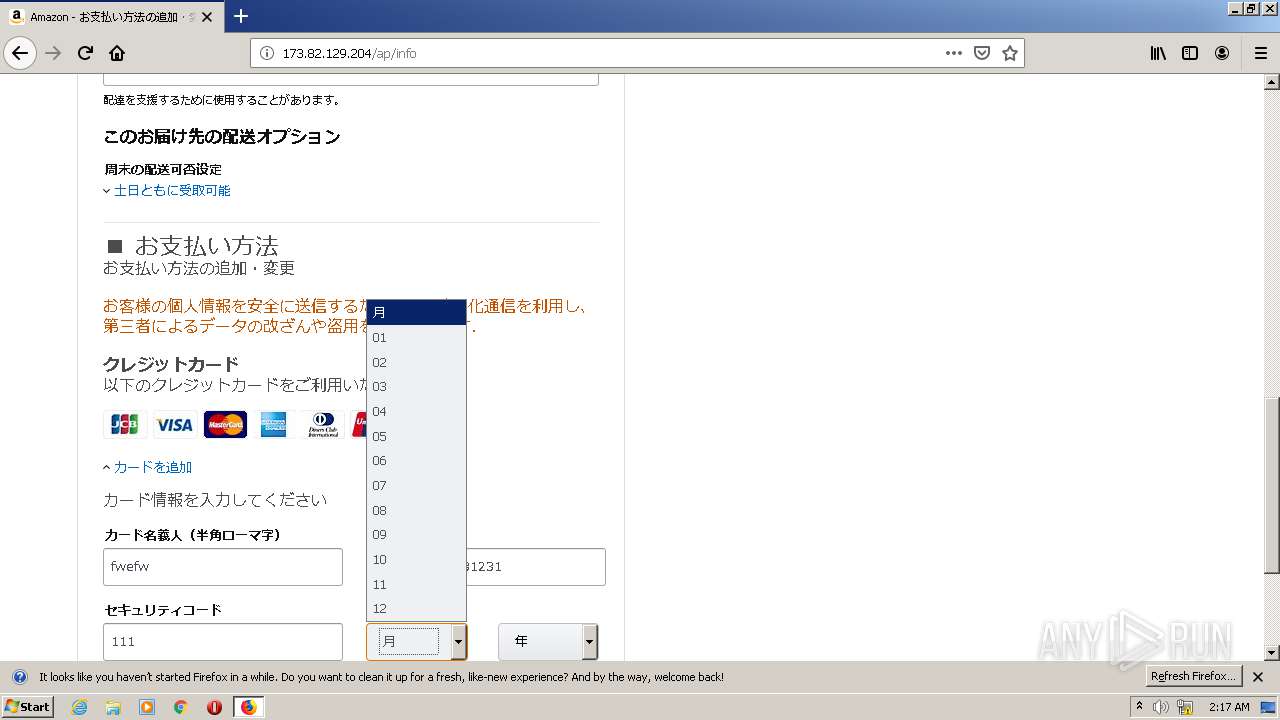The width and height of the screenshot is (1280, 720).
Task: Open the Library panel
Action: coord(1158,53)
